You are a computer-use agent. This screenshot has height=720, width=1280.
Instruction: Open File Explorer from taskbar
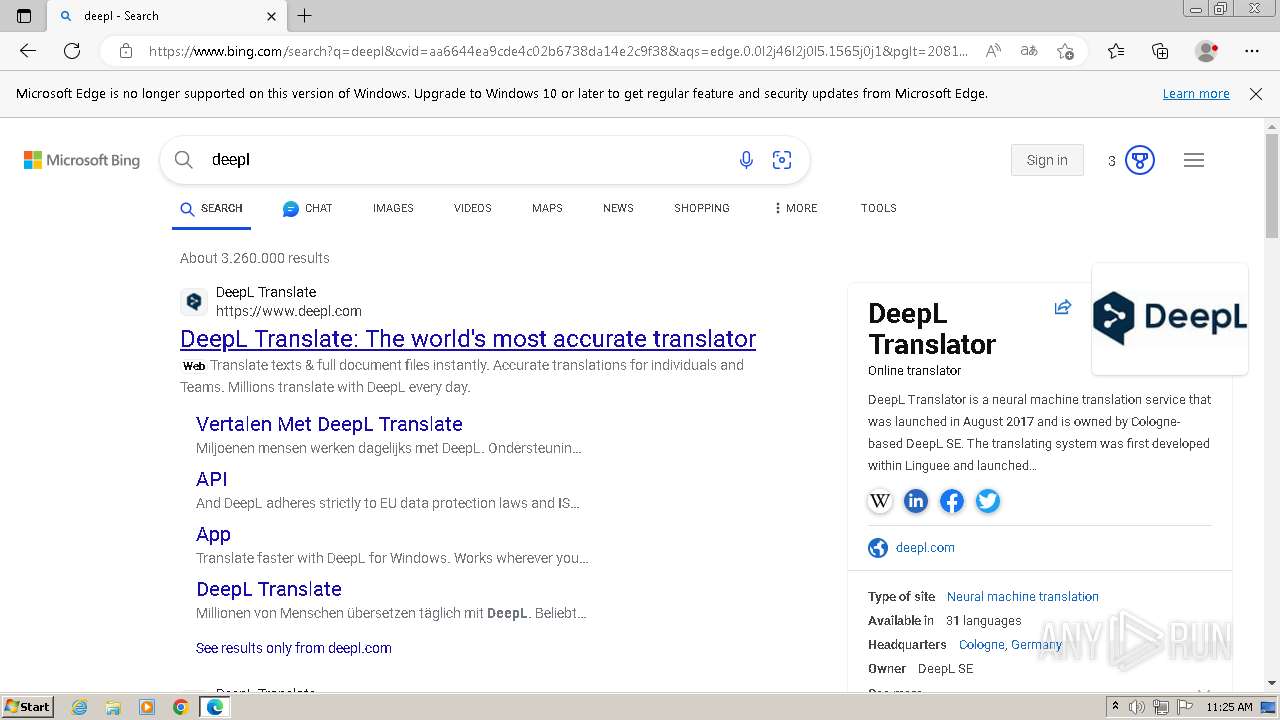pos(113,707)
